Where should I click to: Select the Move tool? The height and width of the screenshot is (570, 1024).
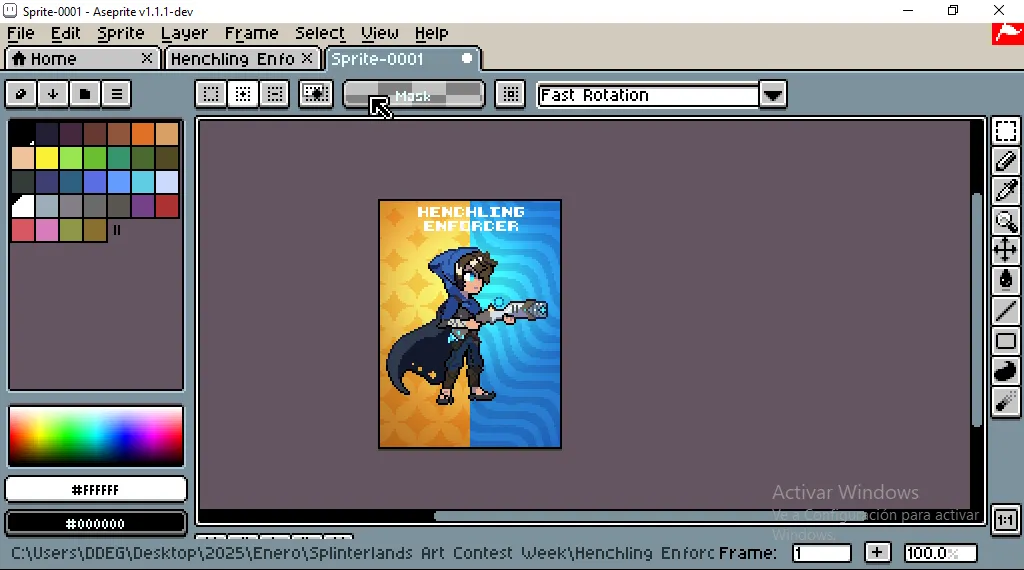tap(1006, 250)
